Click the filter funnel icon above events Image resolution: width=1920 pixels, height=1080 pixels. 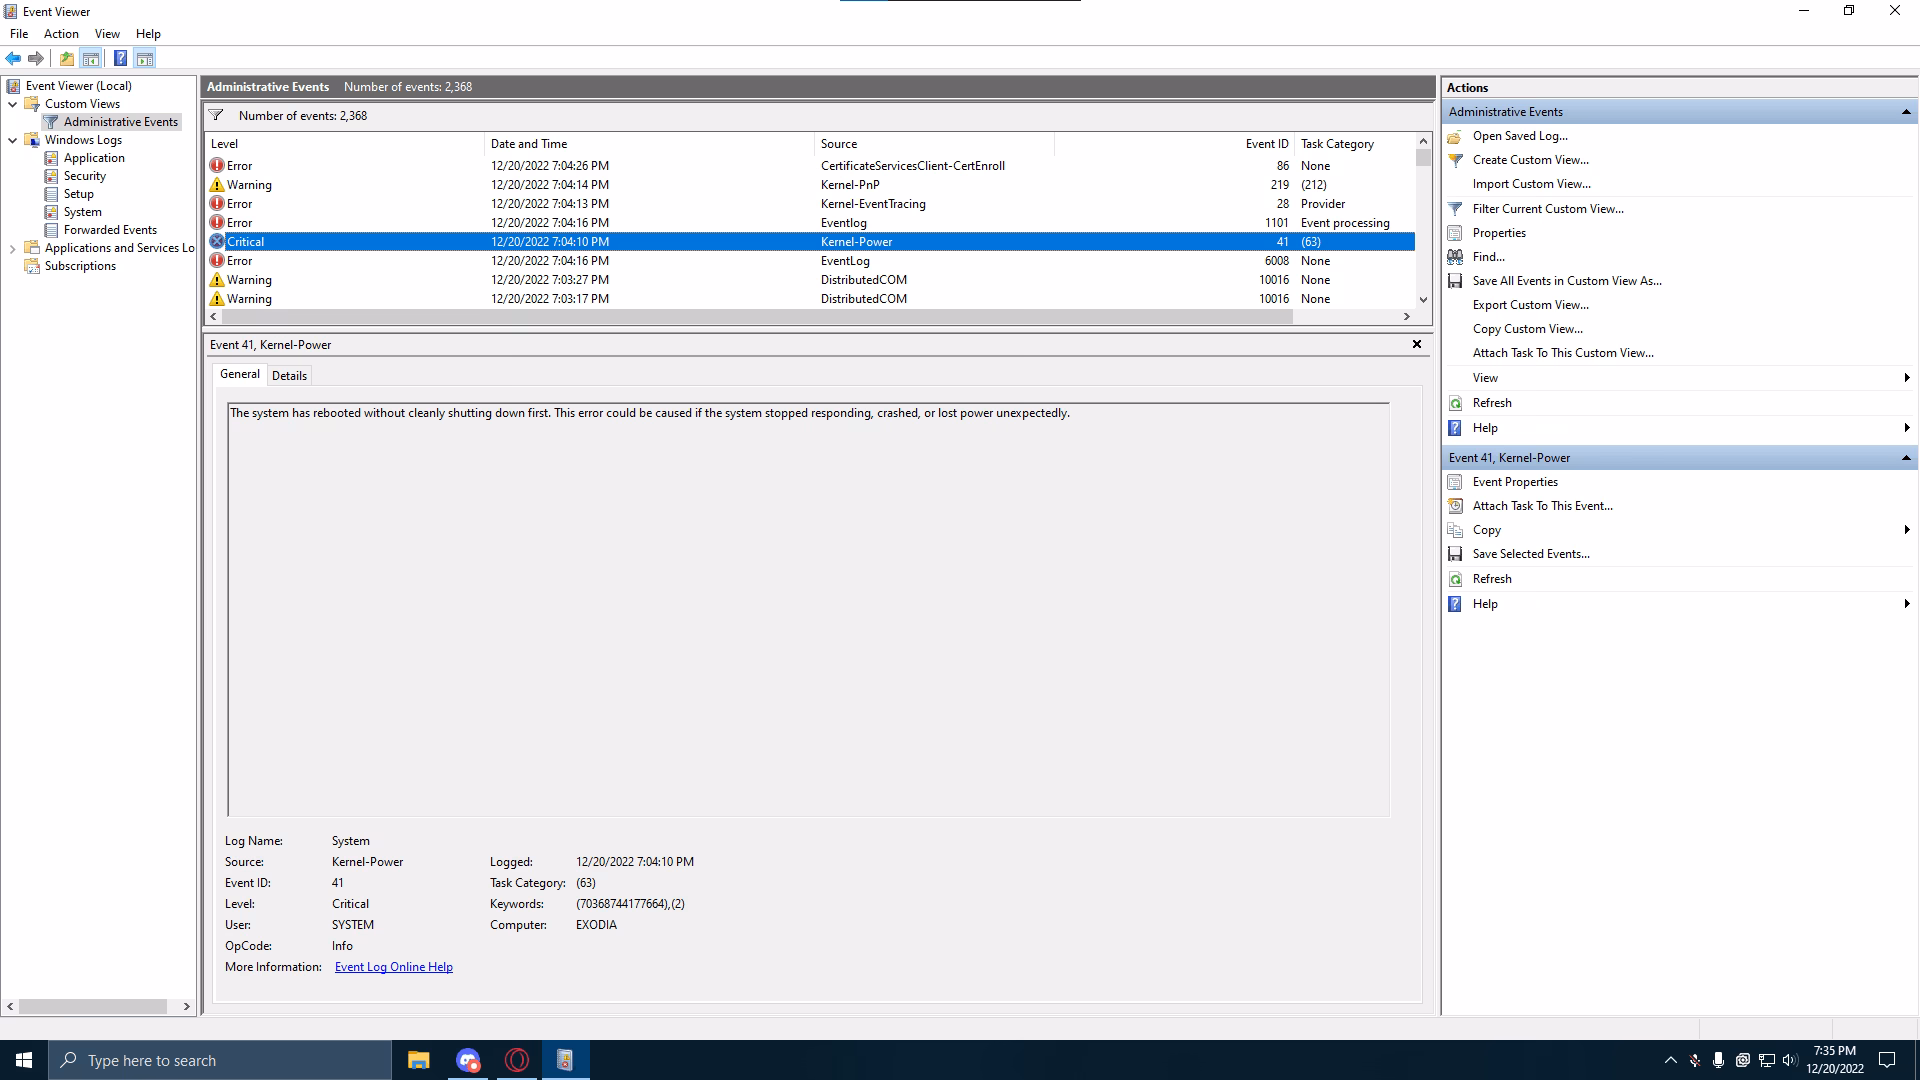pyautogui.click(x=216, y=115)
